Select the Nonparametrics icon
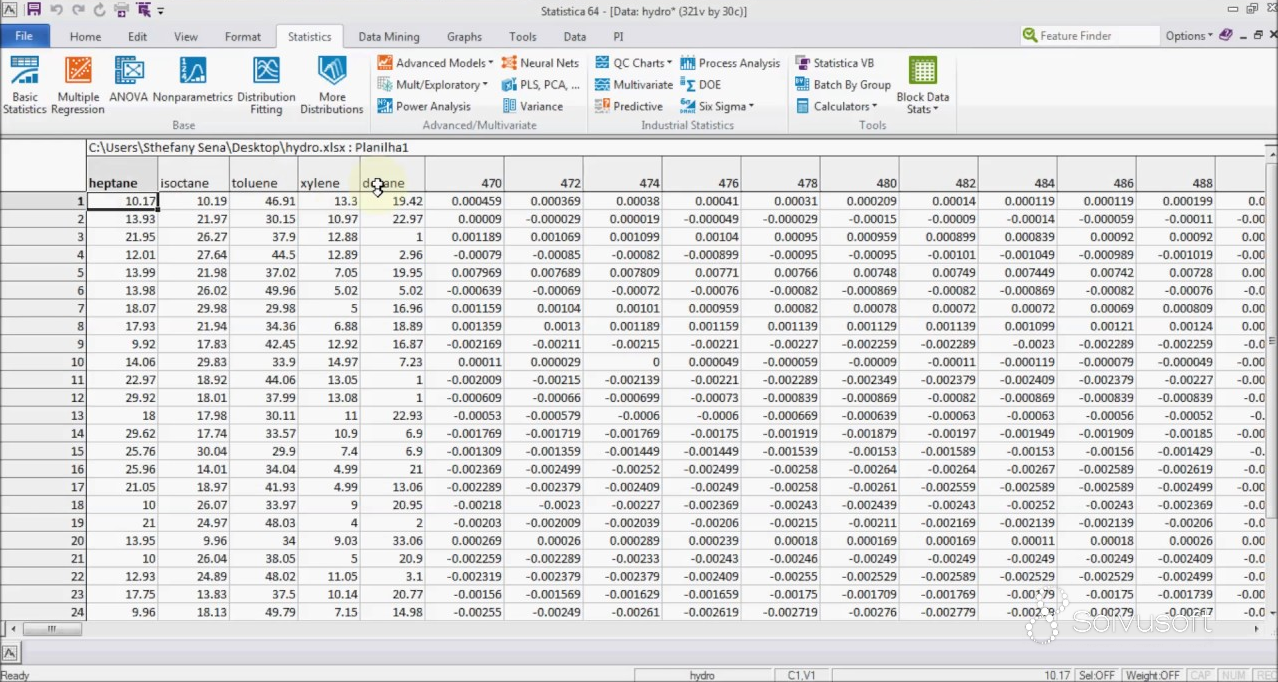1278x682 pixels. pyautogui.click(x=192, y=84)
